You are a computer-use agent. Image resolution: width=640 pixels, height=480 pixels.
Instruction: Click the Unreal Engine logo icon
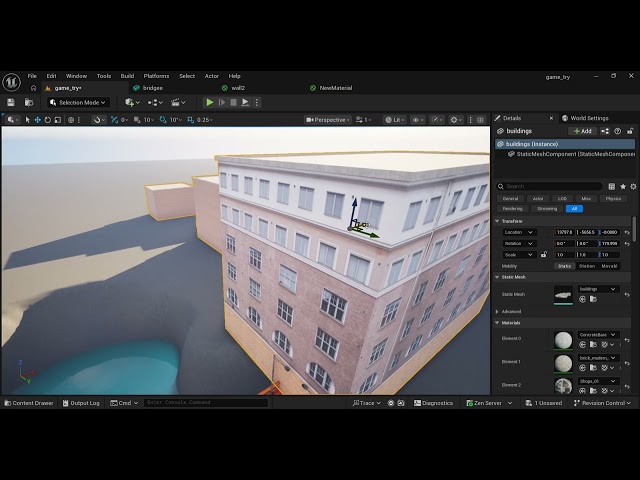[11, 82]
